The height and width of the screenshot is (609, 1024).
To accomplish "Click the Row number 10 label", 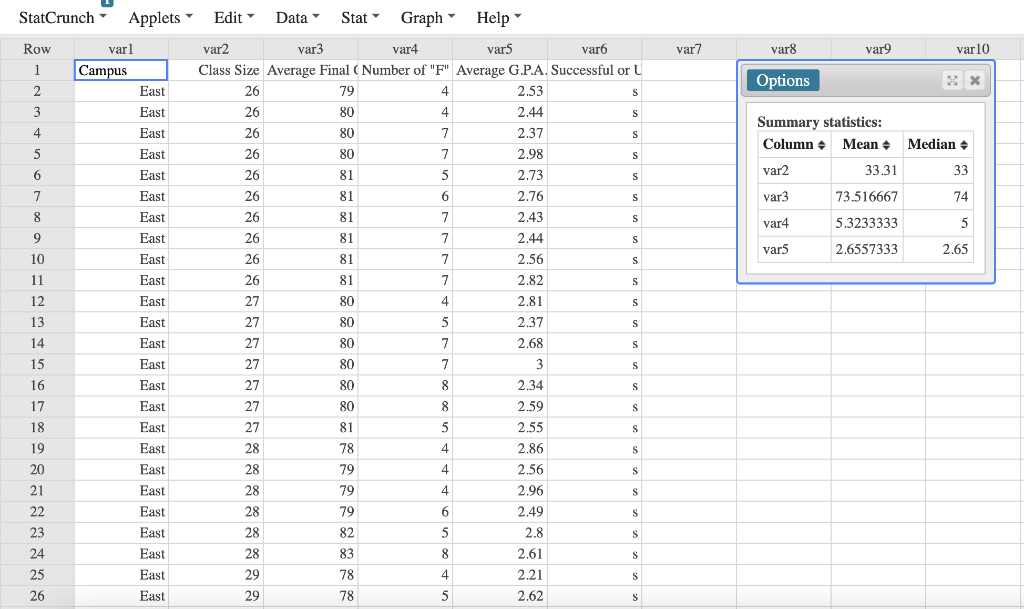I will 36,259.
